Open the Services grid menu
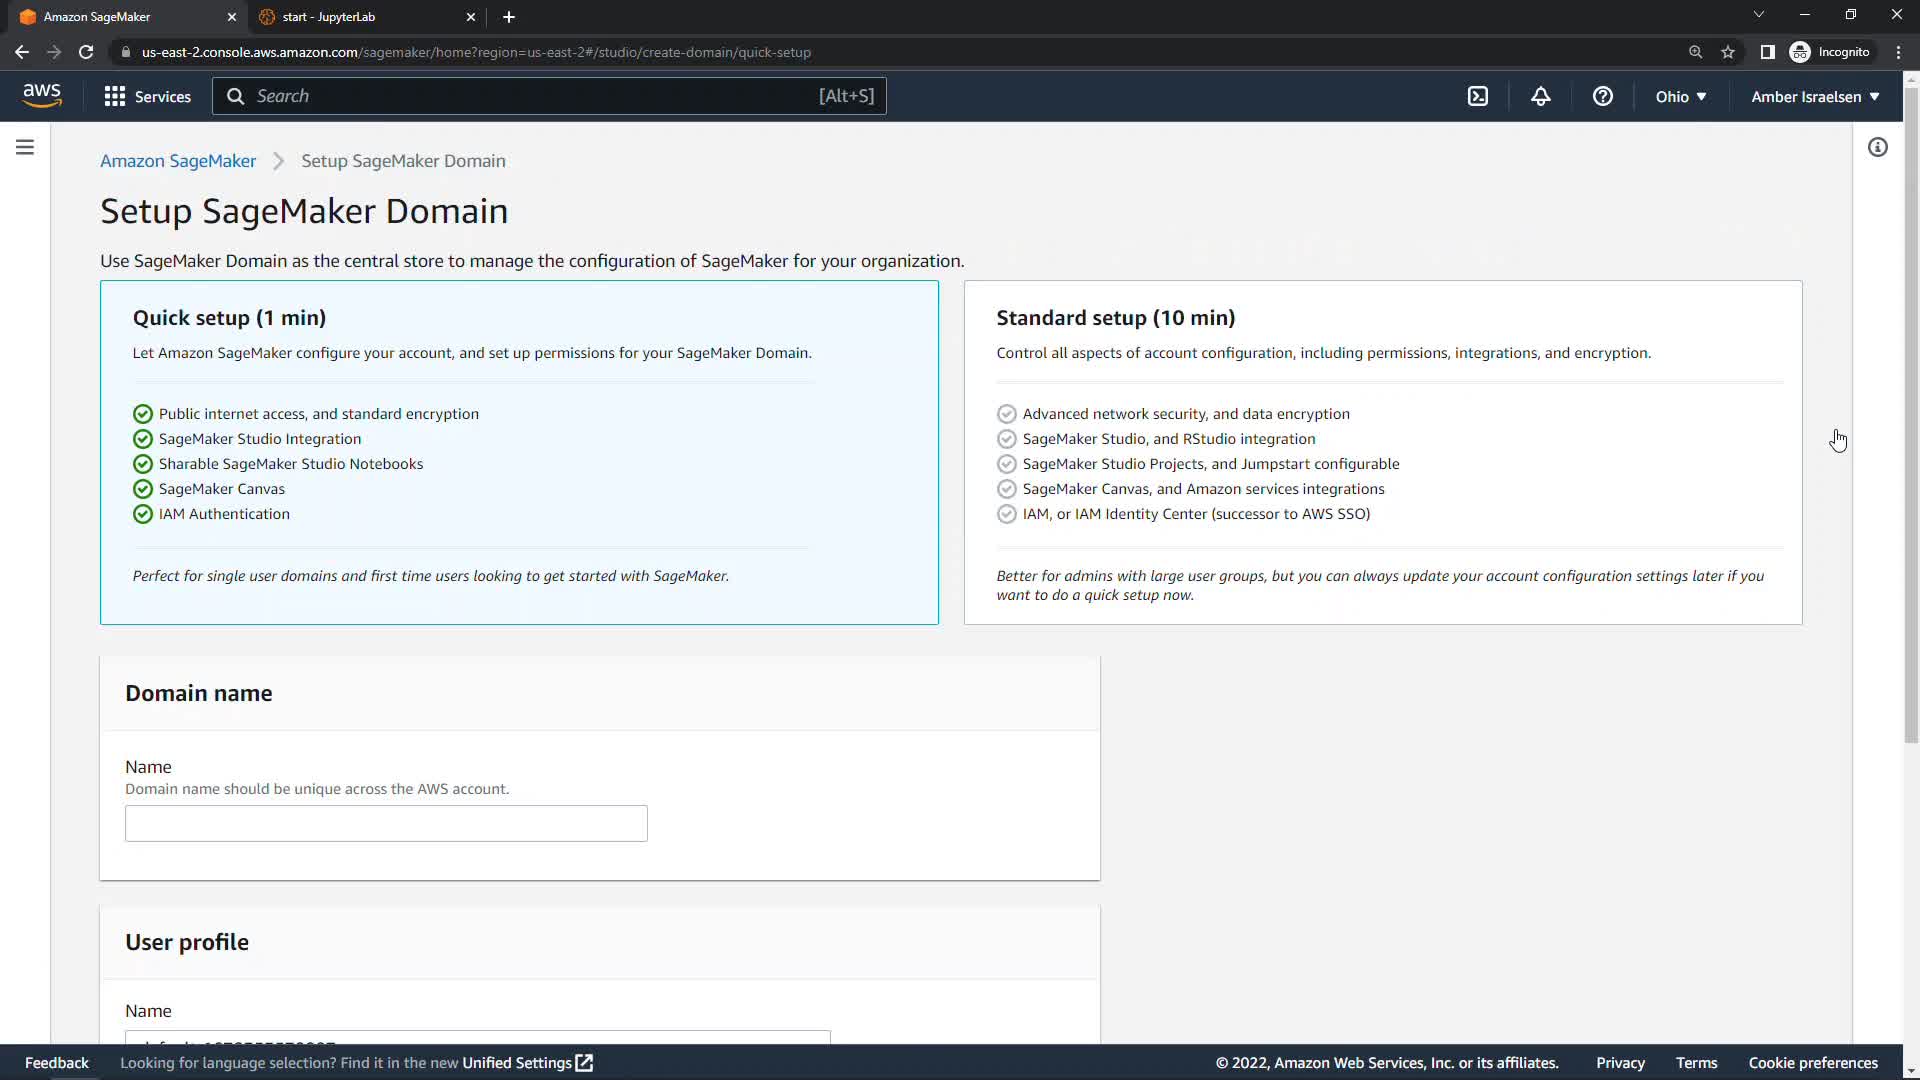 pyautogui.click(x=147, y=96)
